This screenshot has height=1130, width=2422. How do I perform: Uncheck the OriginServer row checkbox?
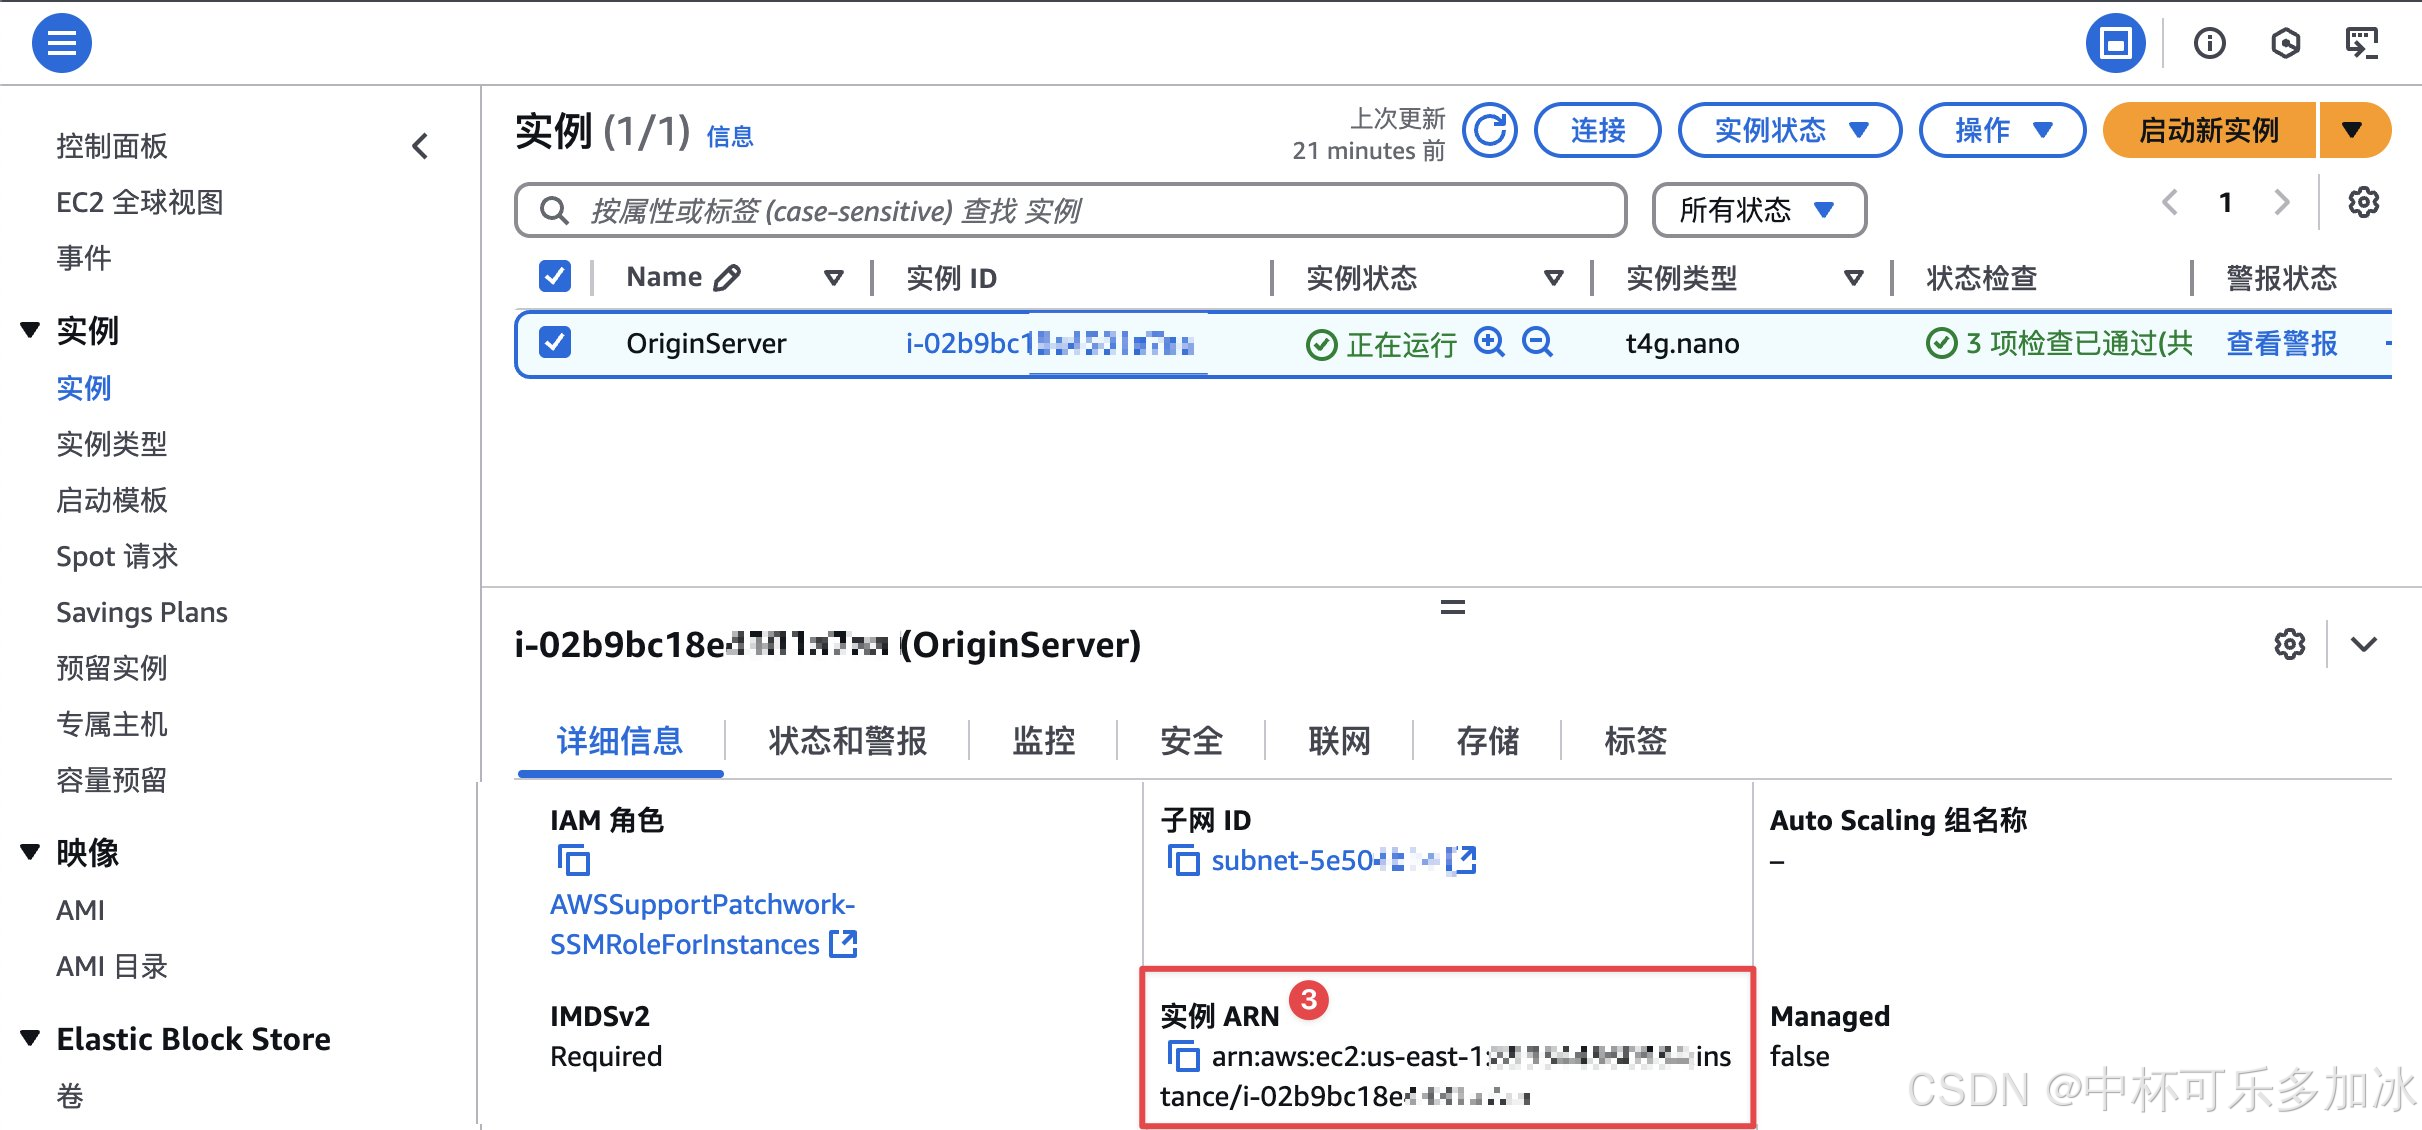pyautogui.click(x=555, y=342)
